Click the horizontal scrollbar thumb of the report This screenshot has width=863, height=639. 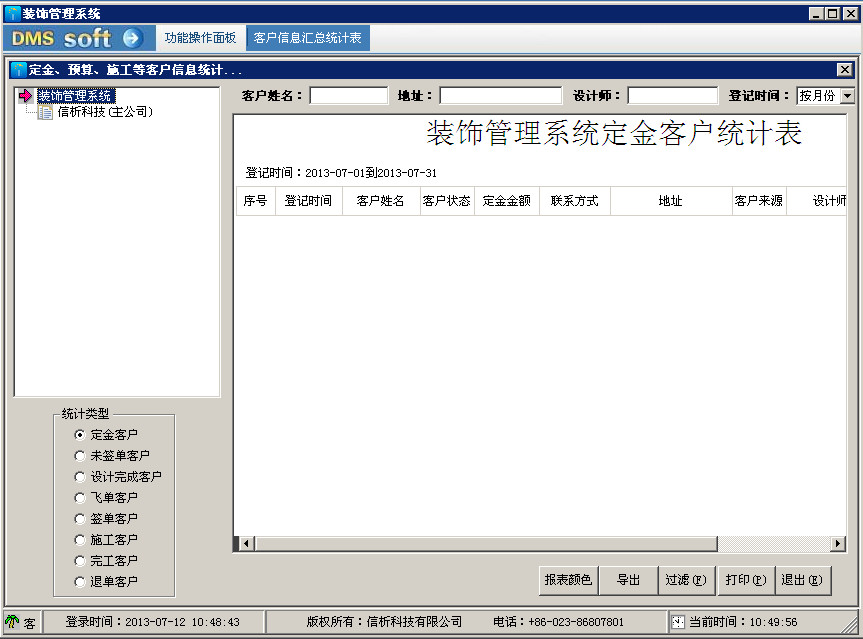coord(486,544)
